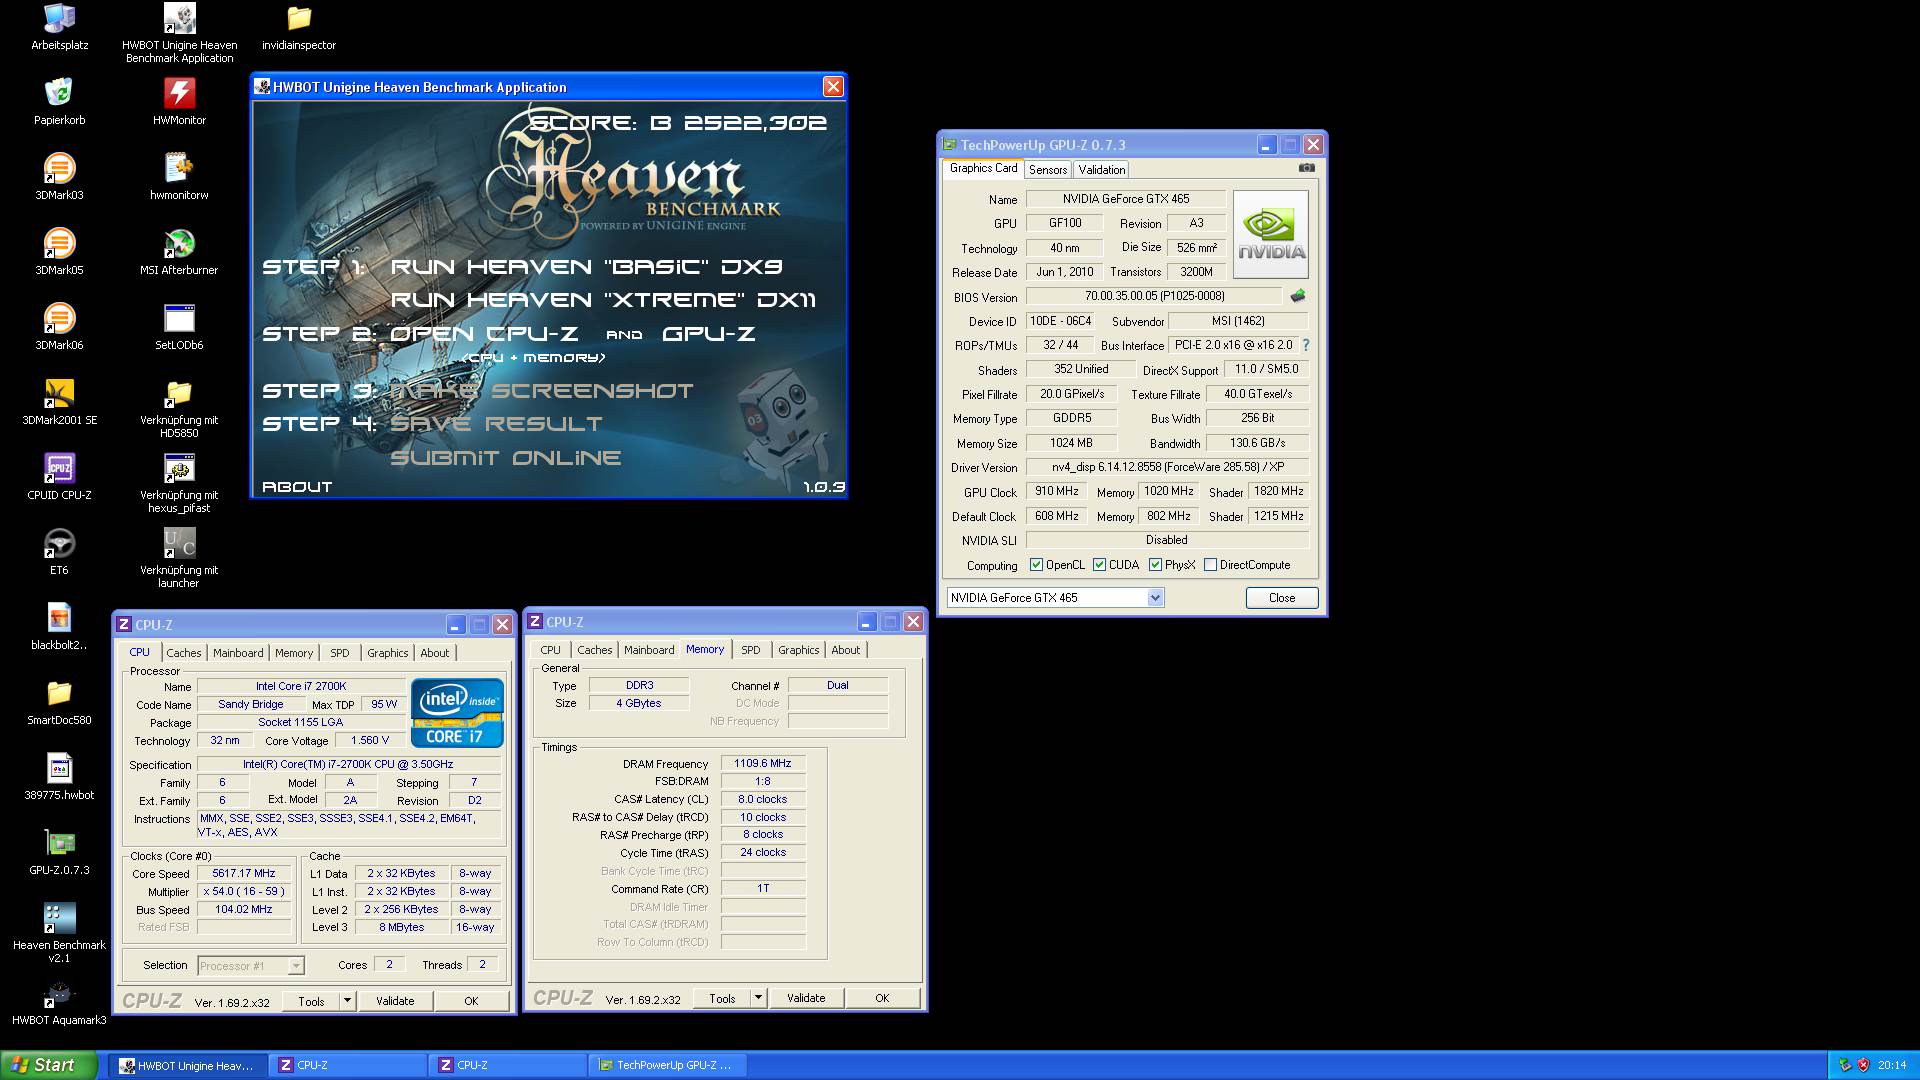Toggle the OpenCL checkbox in GPU-Z

(1036, 565)
